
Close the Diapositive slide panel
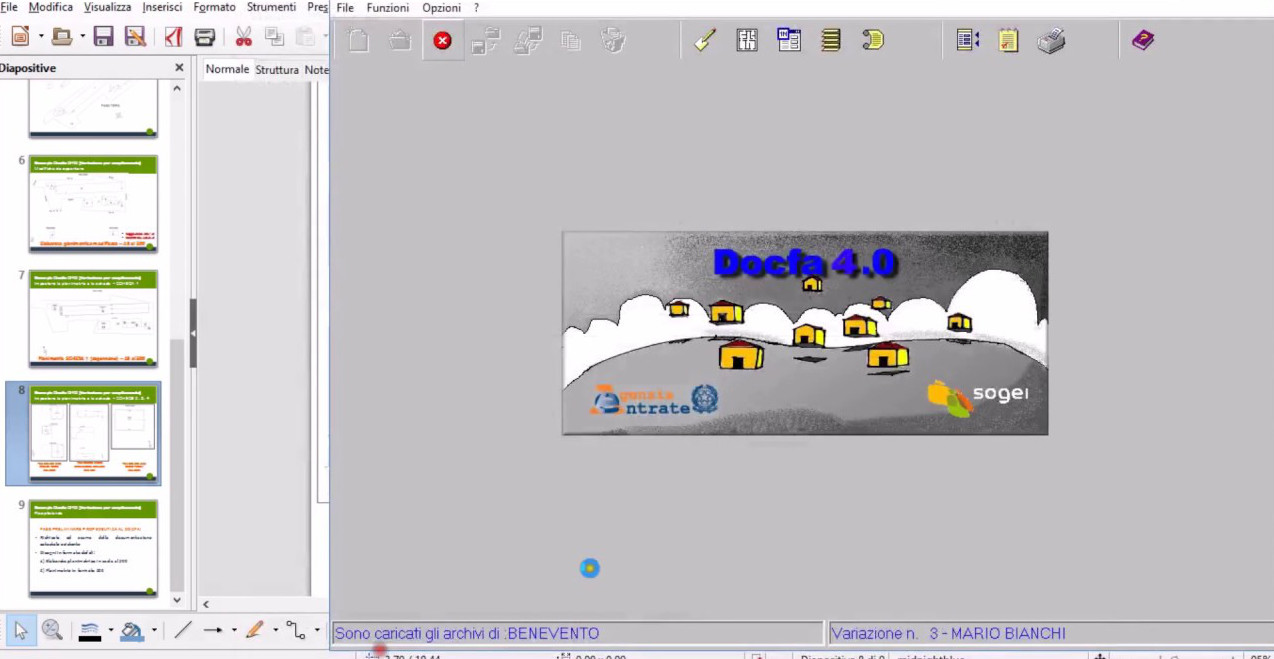[x=180, y=68]
